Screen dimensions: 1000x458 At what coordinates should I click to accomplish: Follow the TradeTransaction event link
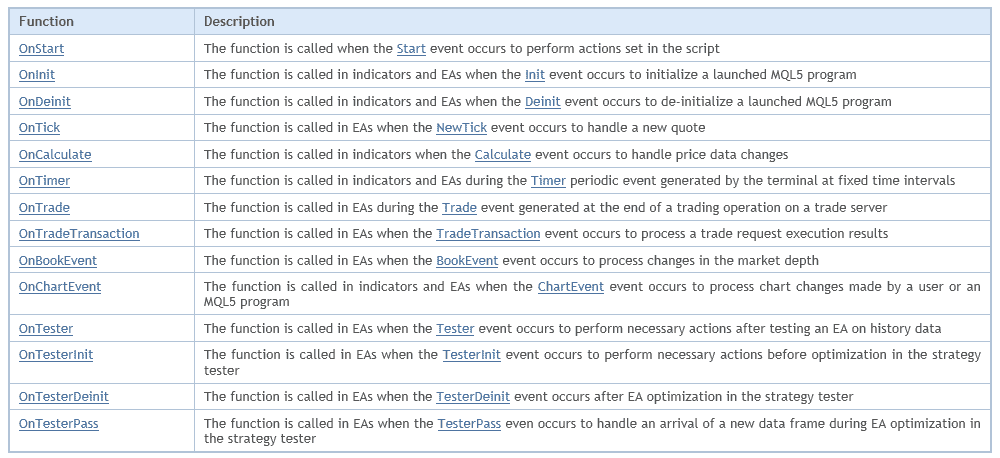489,233
